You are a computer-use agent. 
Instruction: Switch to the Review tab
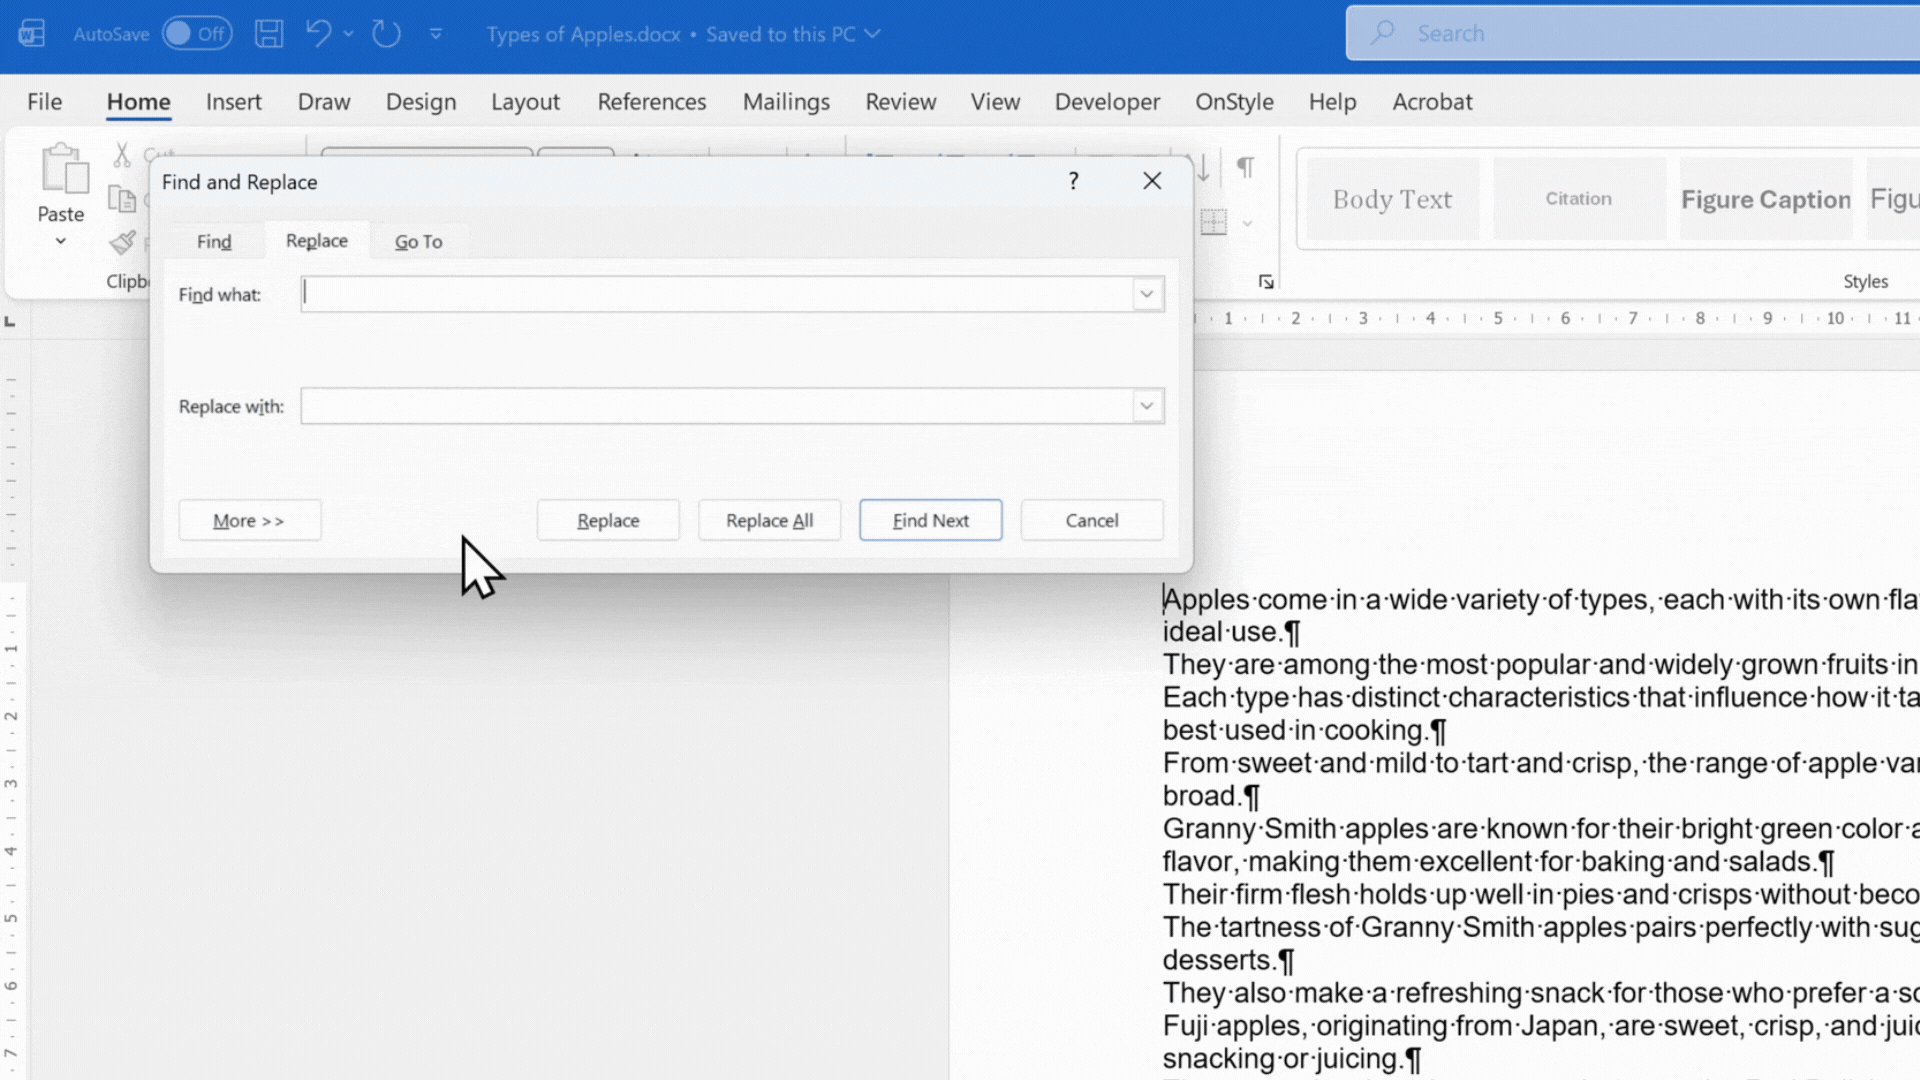pyautogui.click(x=901, y=101)
